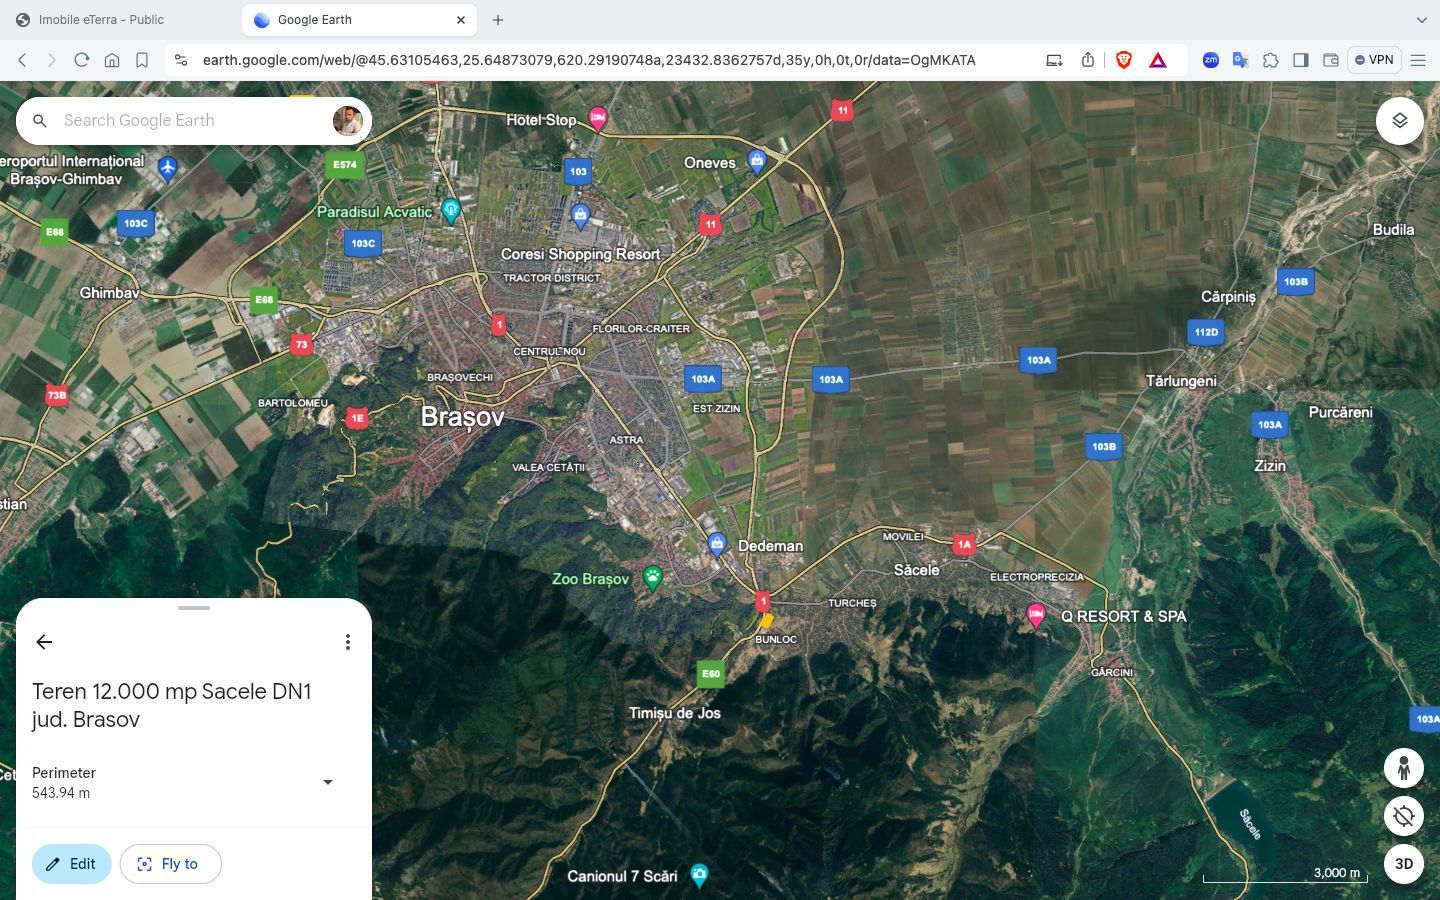The width and height of the screenshot is (1440, 900).
Task: Click the Edit button
Action: (71, 864)
